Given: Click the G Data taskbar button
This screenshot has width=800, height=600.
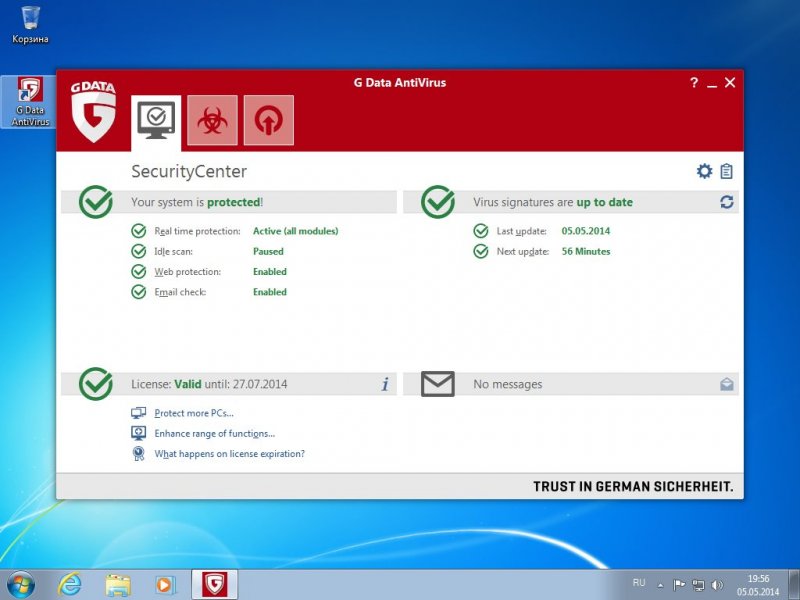Looking at the screenshot, I should (x=215, y=585).
